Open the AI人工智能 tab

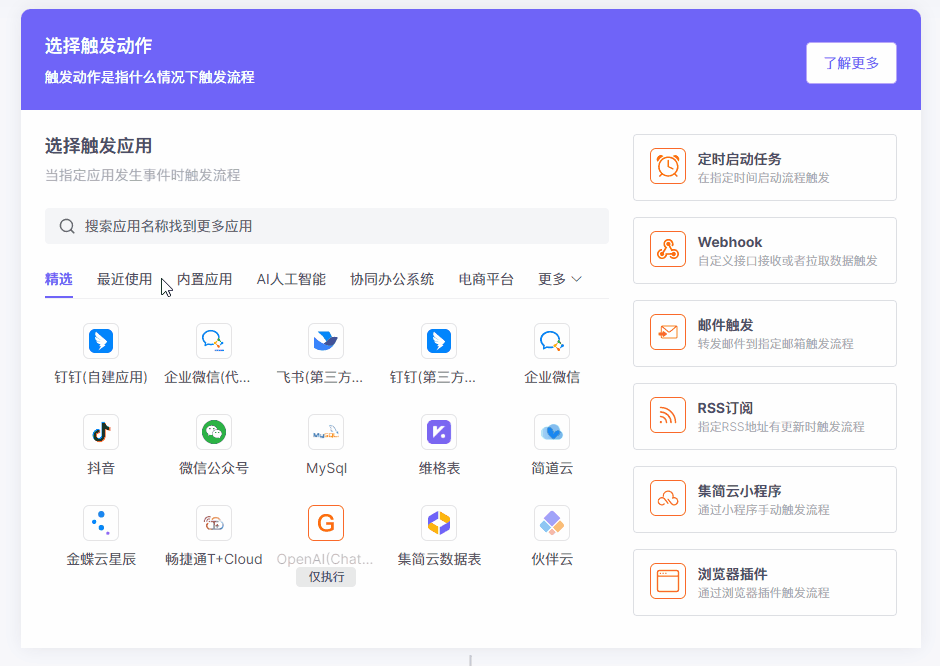[x=291, y=279]
